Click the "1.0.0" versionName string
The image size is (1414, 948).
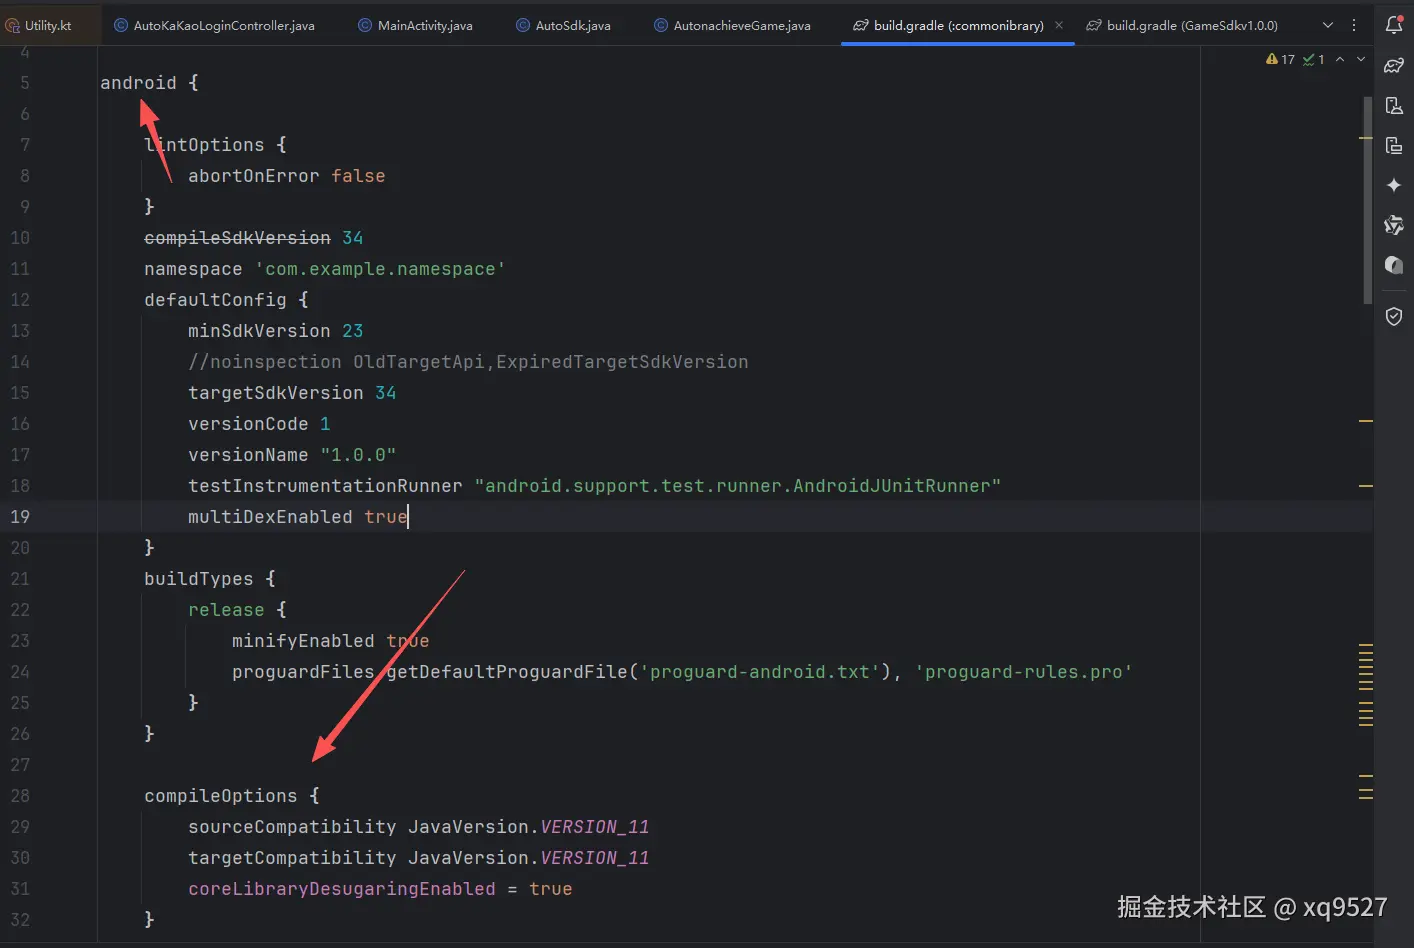point(358,455)
